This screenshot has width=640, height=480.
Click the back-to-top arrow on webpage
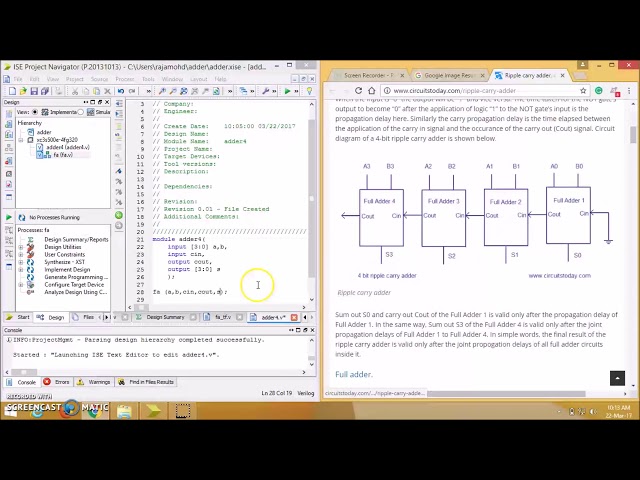pos(617,378)
